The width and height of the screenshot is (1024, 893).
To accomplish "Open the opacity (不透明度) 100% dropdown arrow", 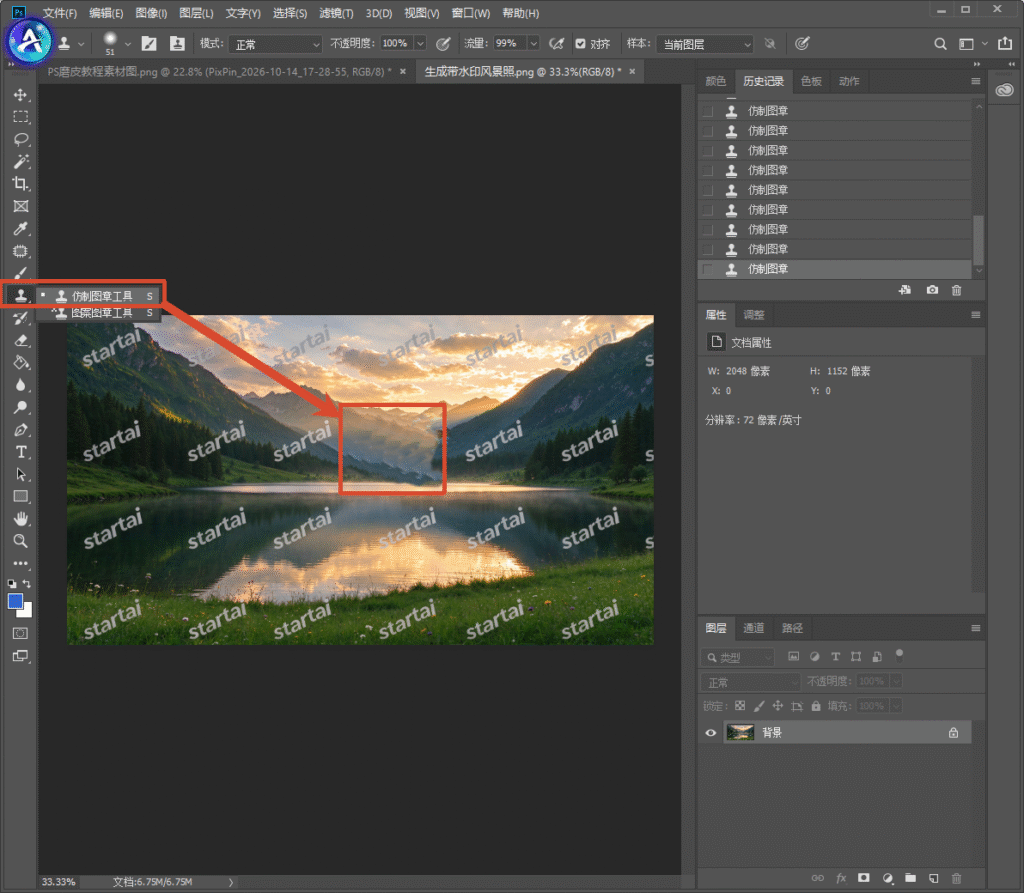I will 420,44.
